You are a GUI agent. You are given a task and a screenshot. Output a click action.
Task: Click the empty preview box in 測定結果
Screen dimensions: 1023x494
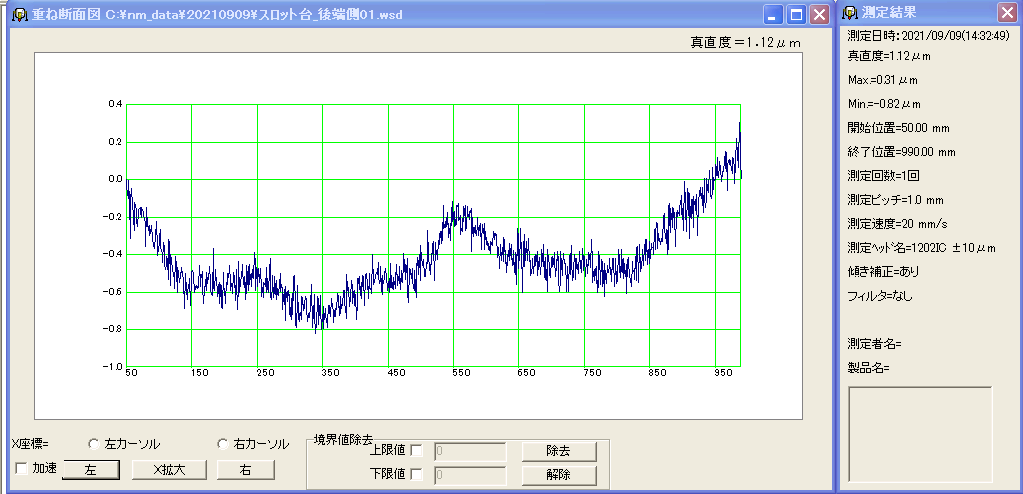920,433
